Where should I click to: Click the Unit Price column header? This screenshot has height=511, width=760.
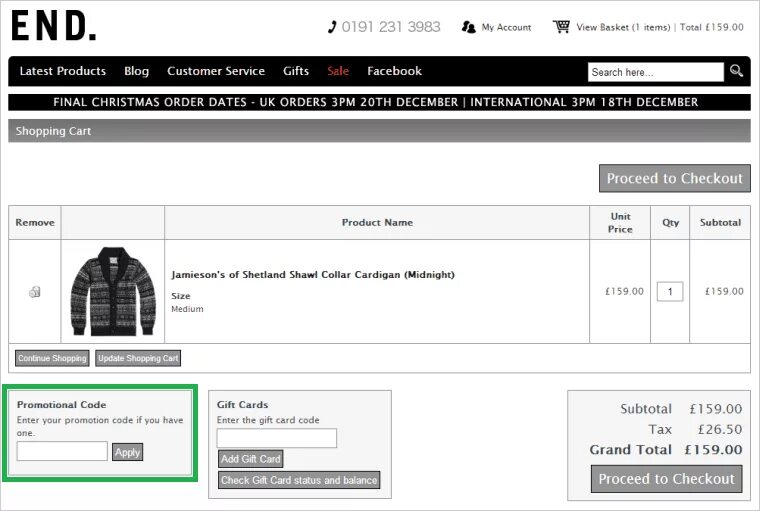coord(620,223)
